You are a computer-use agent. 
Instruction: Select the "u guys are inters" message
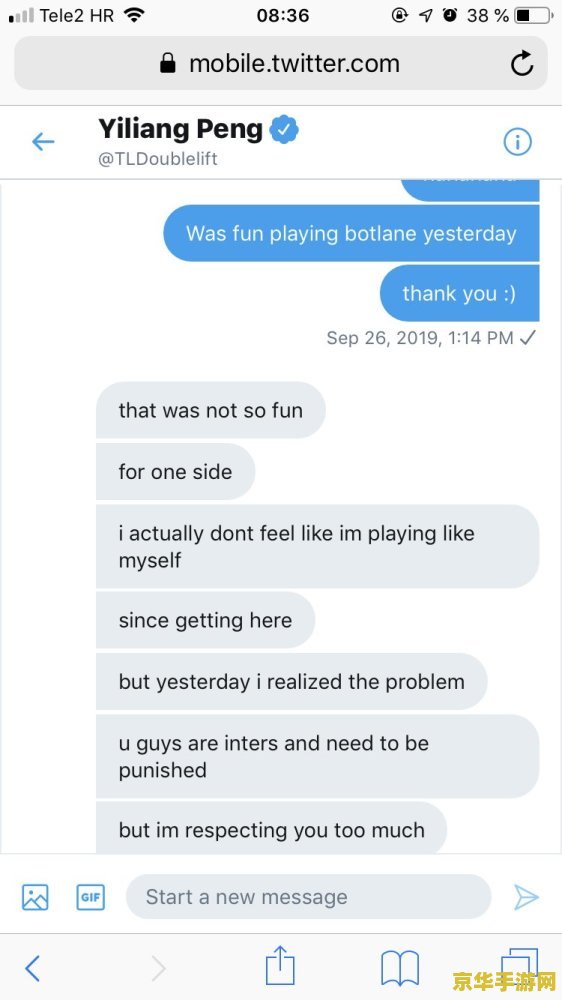318,756
